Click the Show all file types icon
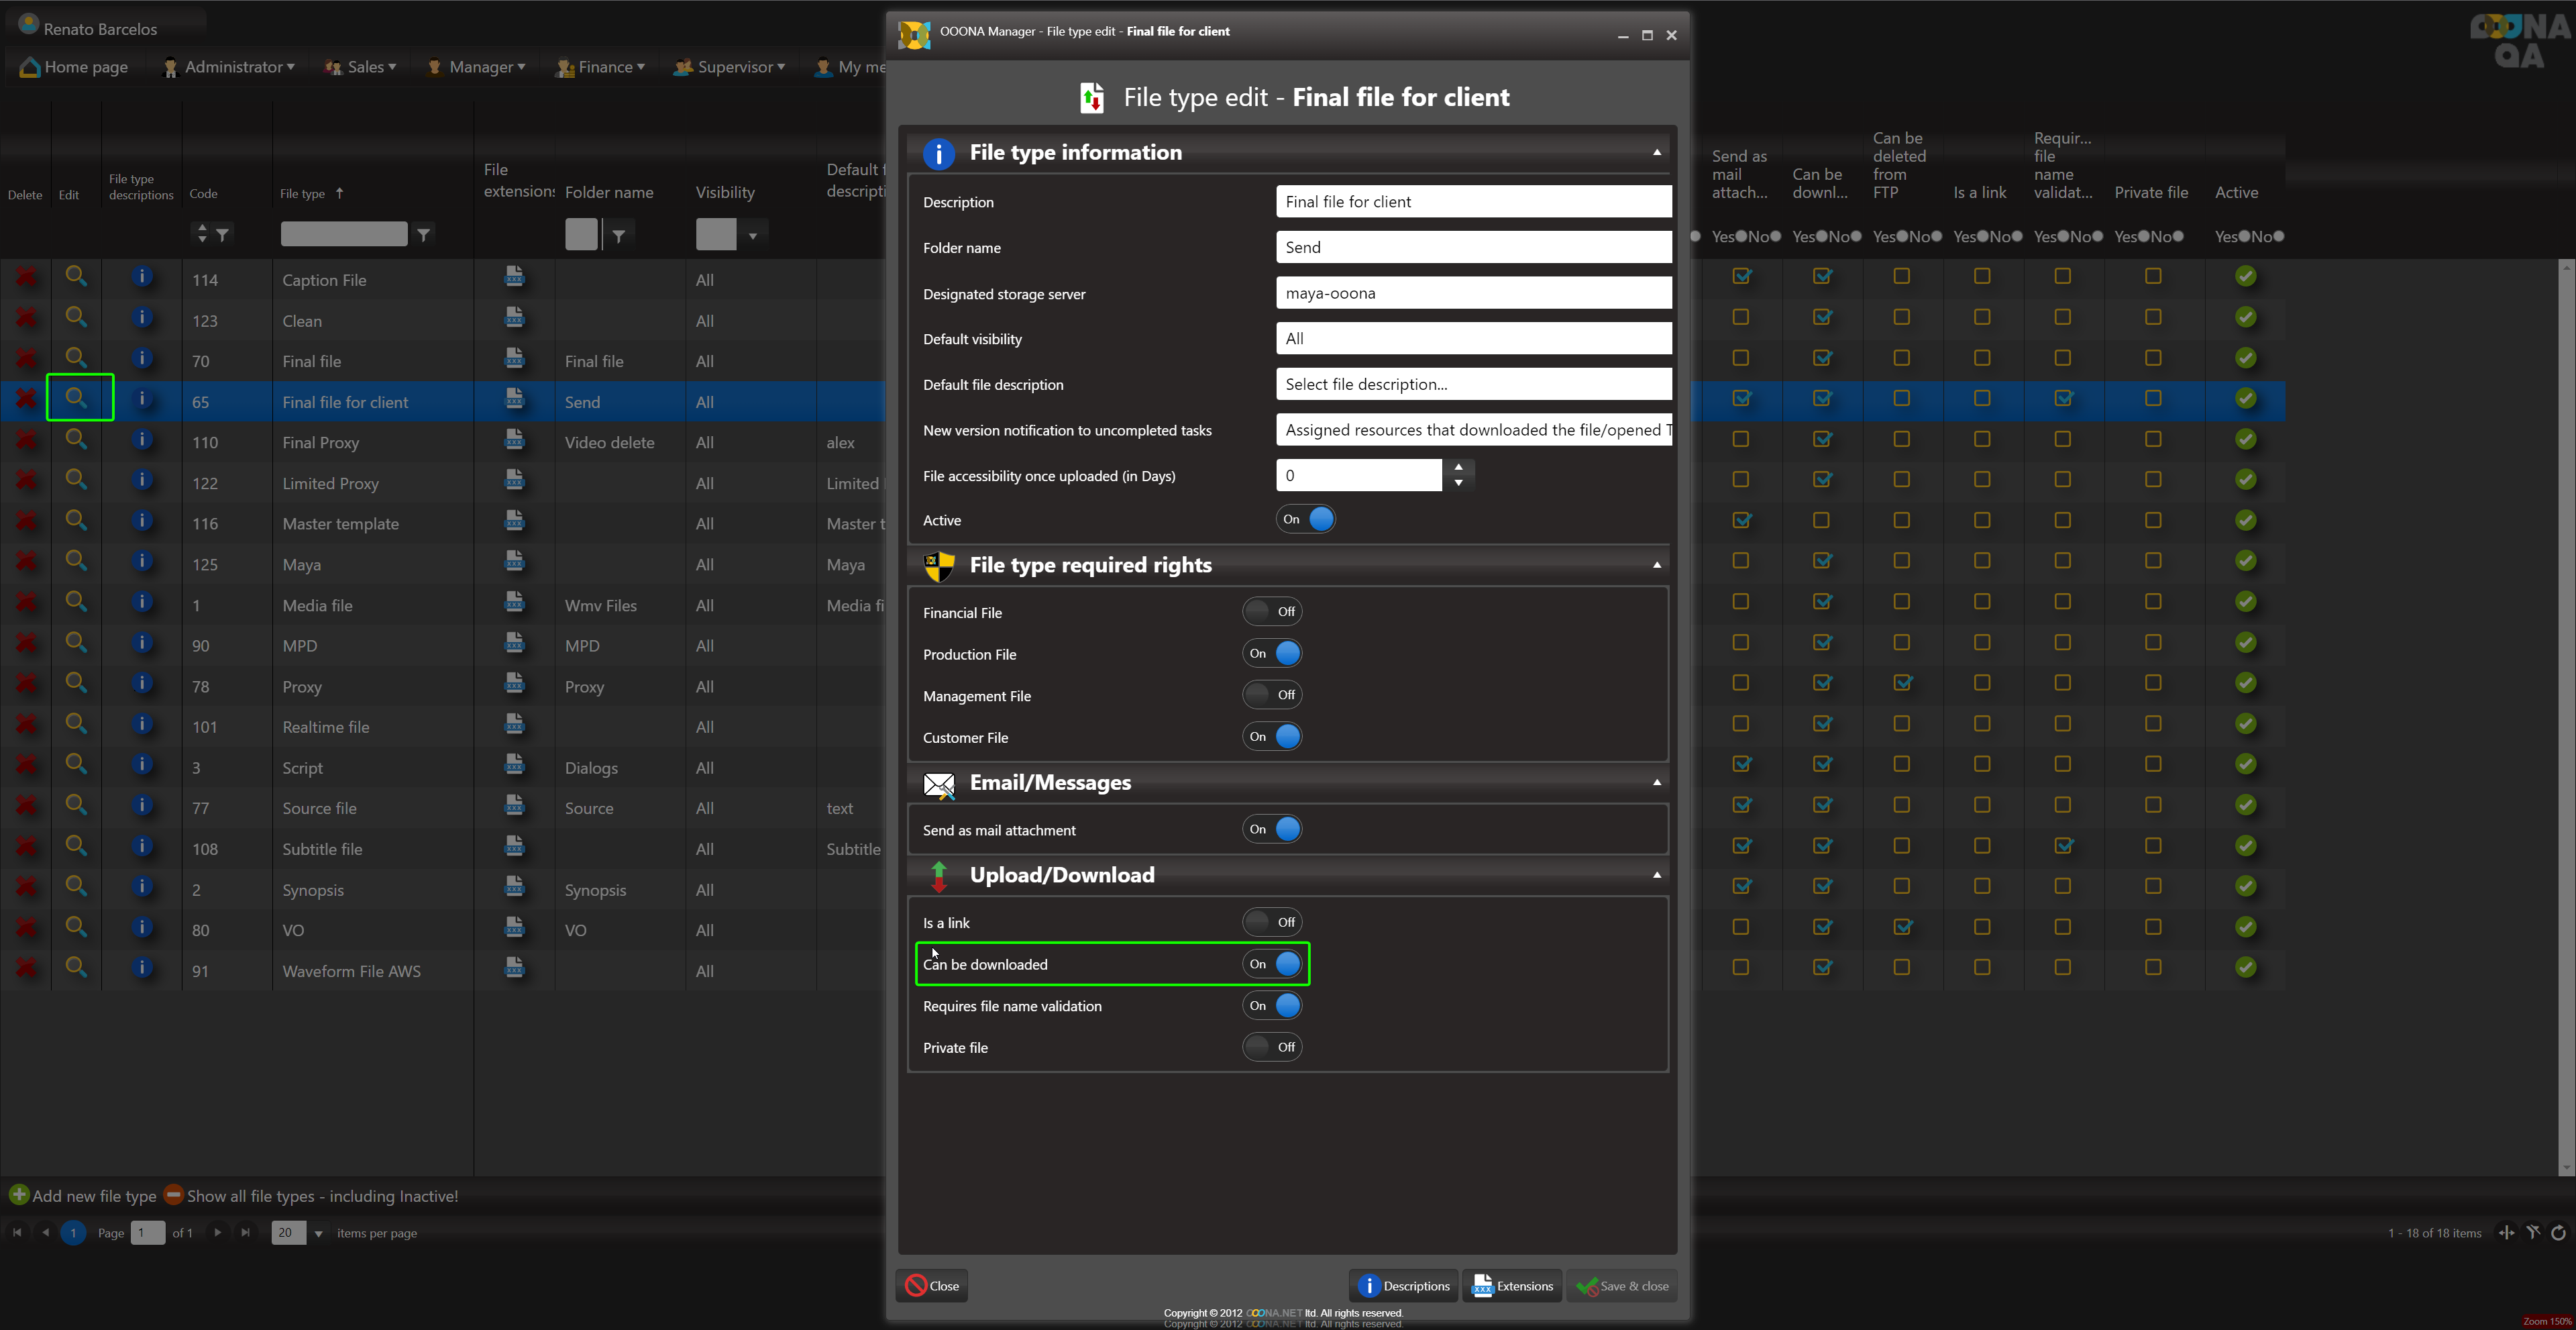The image size is (2576, 1330). (x=173, y=1195)
